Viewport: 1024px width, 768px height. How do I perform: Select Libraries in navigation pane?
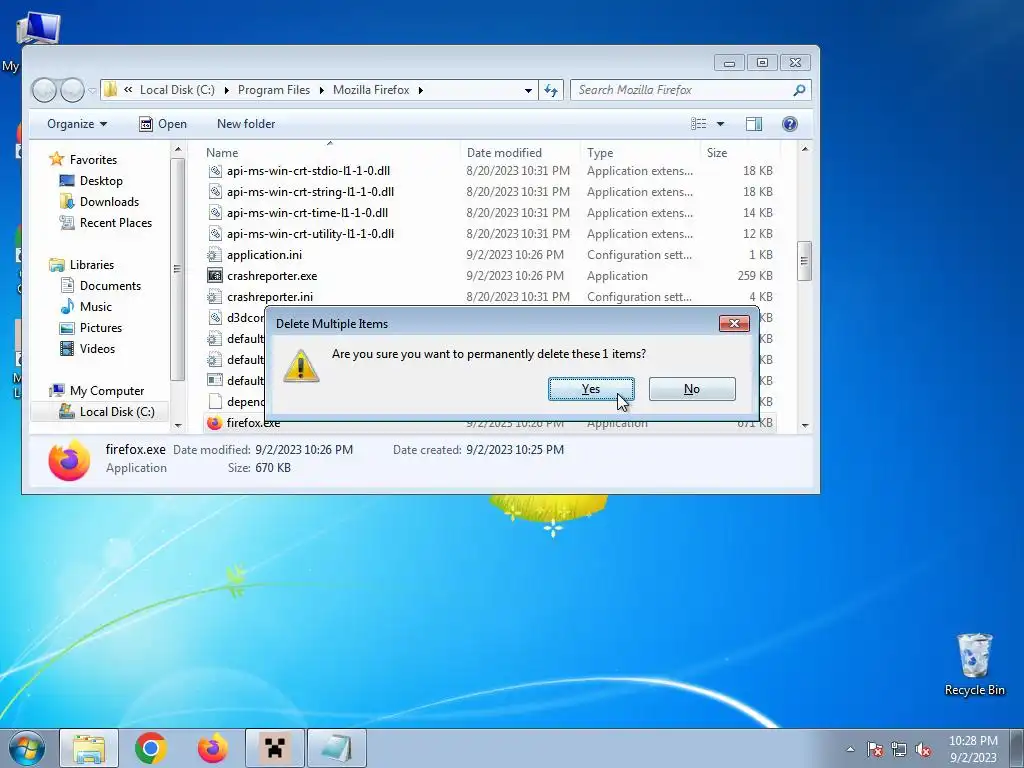pyautogui.click(x=91, y=264)
